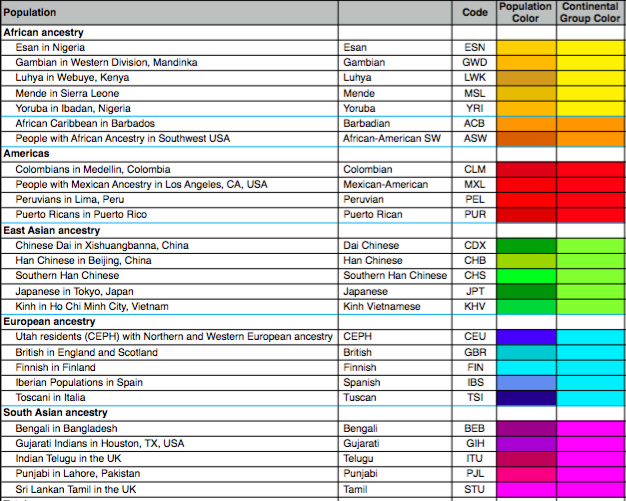Click the ACB continental group color cell
The height and width of the screenshot is (501, 626).
pyautogui.click(x=591, y=123)
